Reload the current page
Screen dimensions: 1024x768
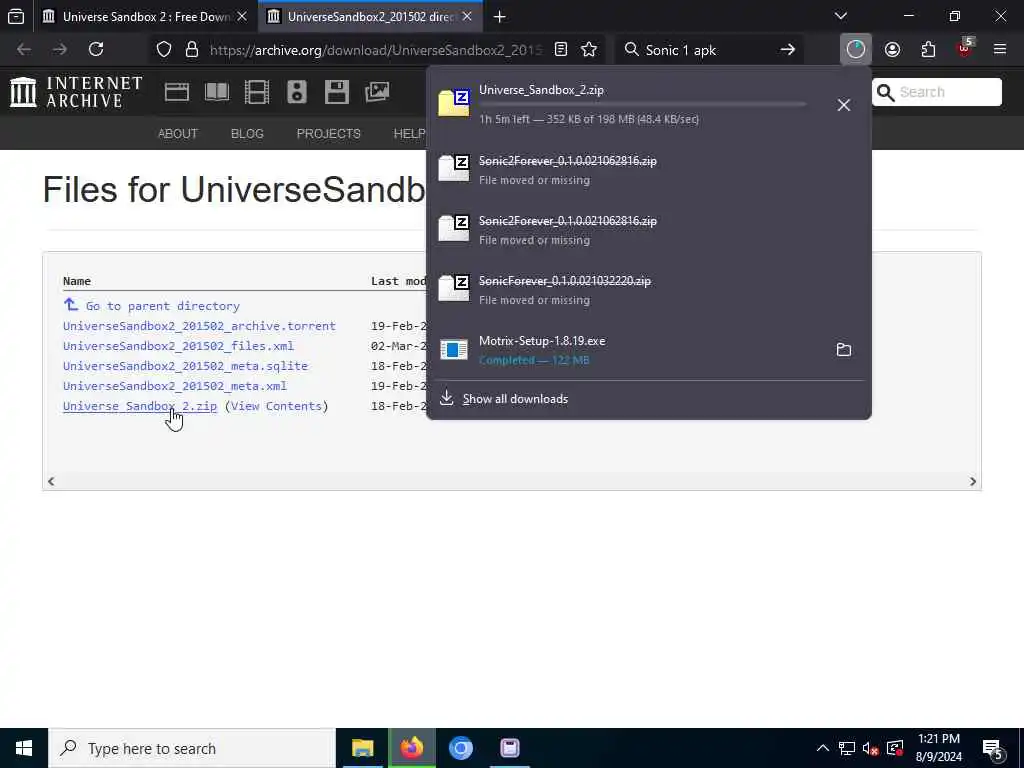click(x=96, y=50)
